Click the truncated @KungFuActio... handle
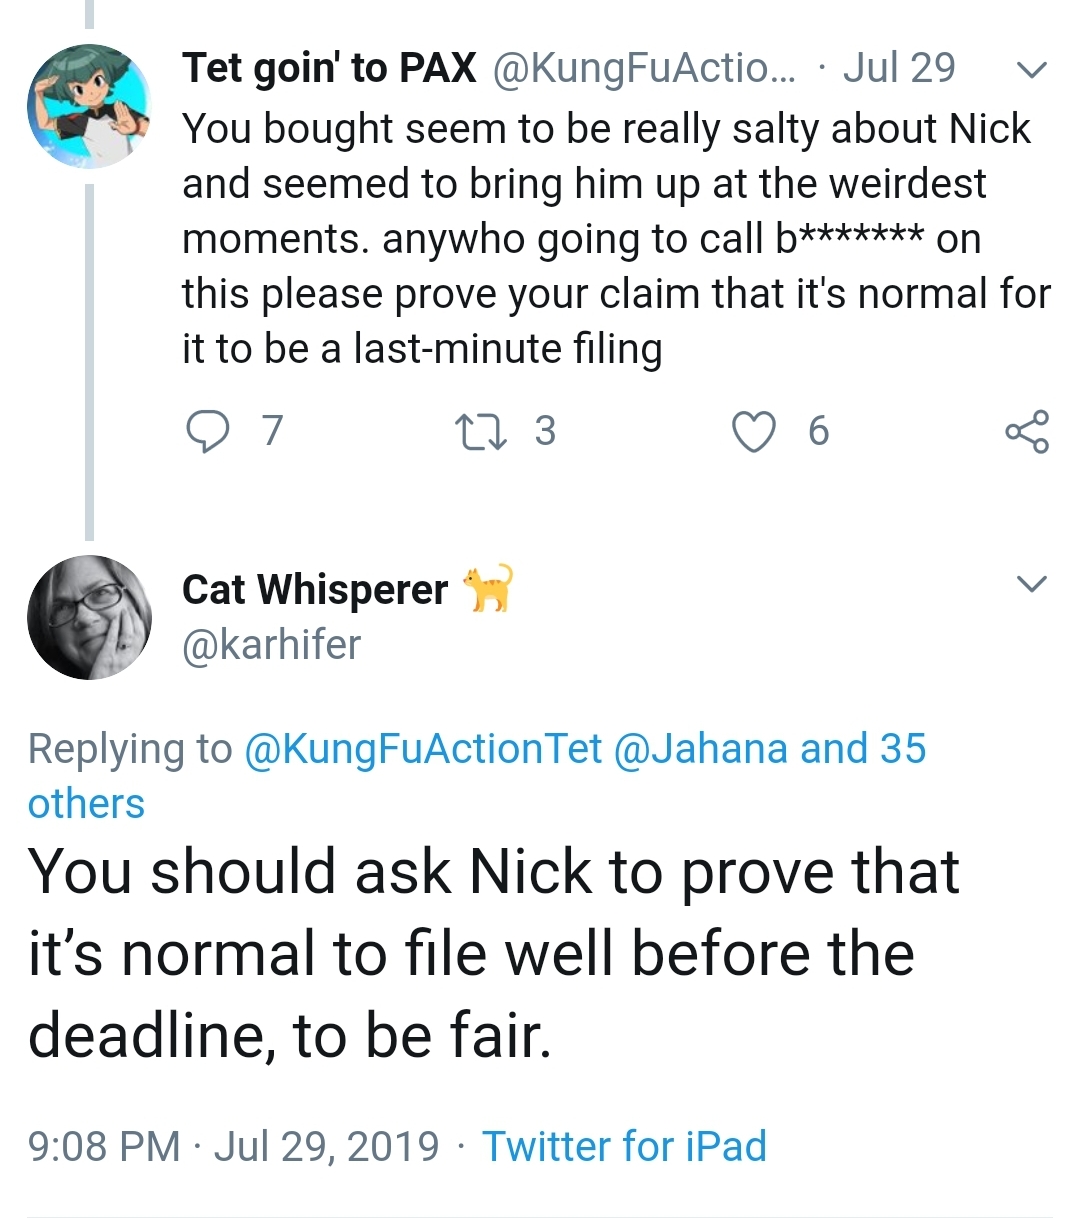This screenshot has height=1218, width=1080. [x=644, y=68]
